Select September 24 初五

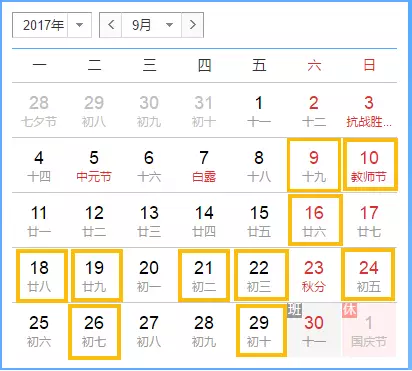(x=368, y=275)
